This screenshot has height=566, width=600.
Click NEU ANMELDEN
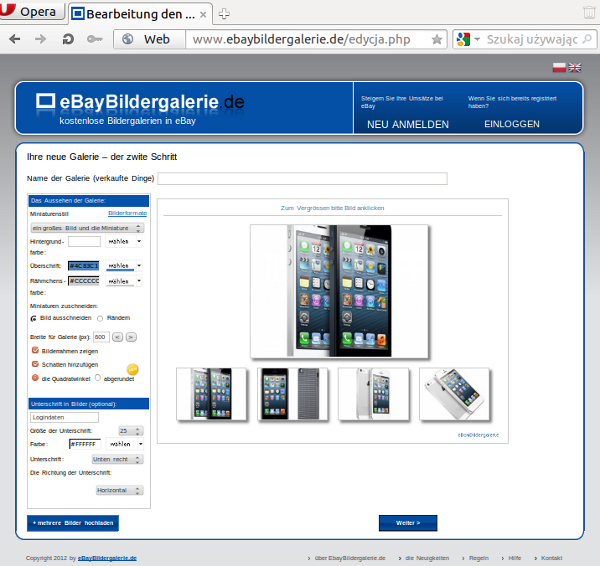[x=408, y=124]
